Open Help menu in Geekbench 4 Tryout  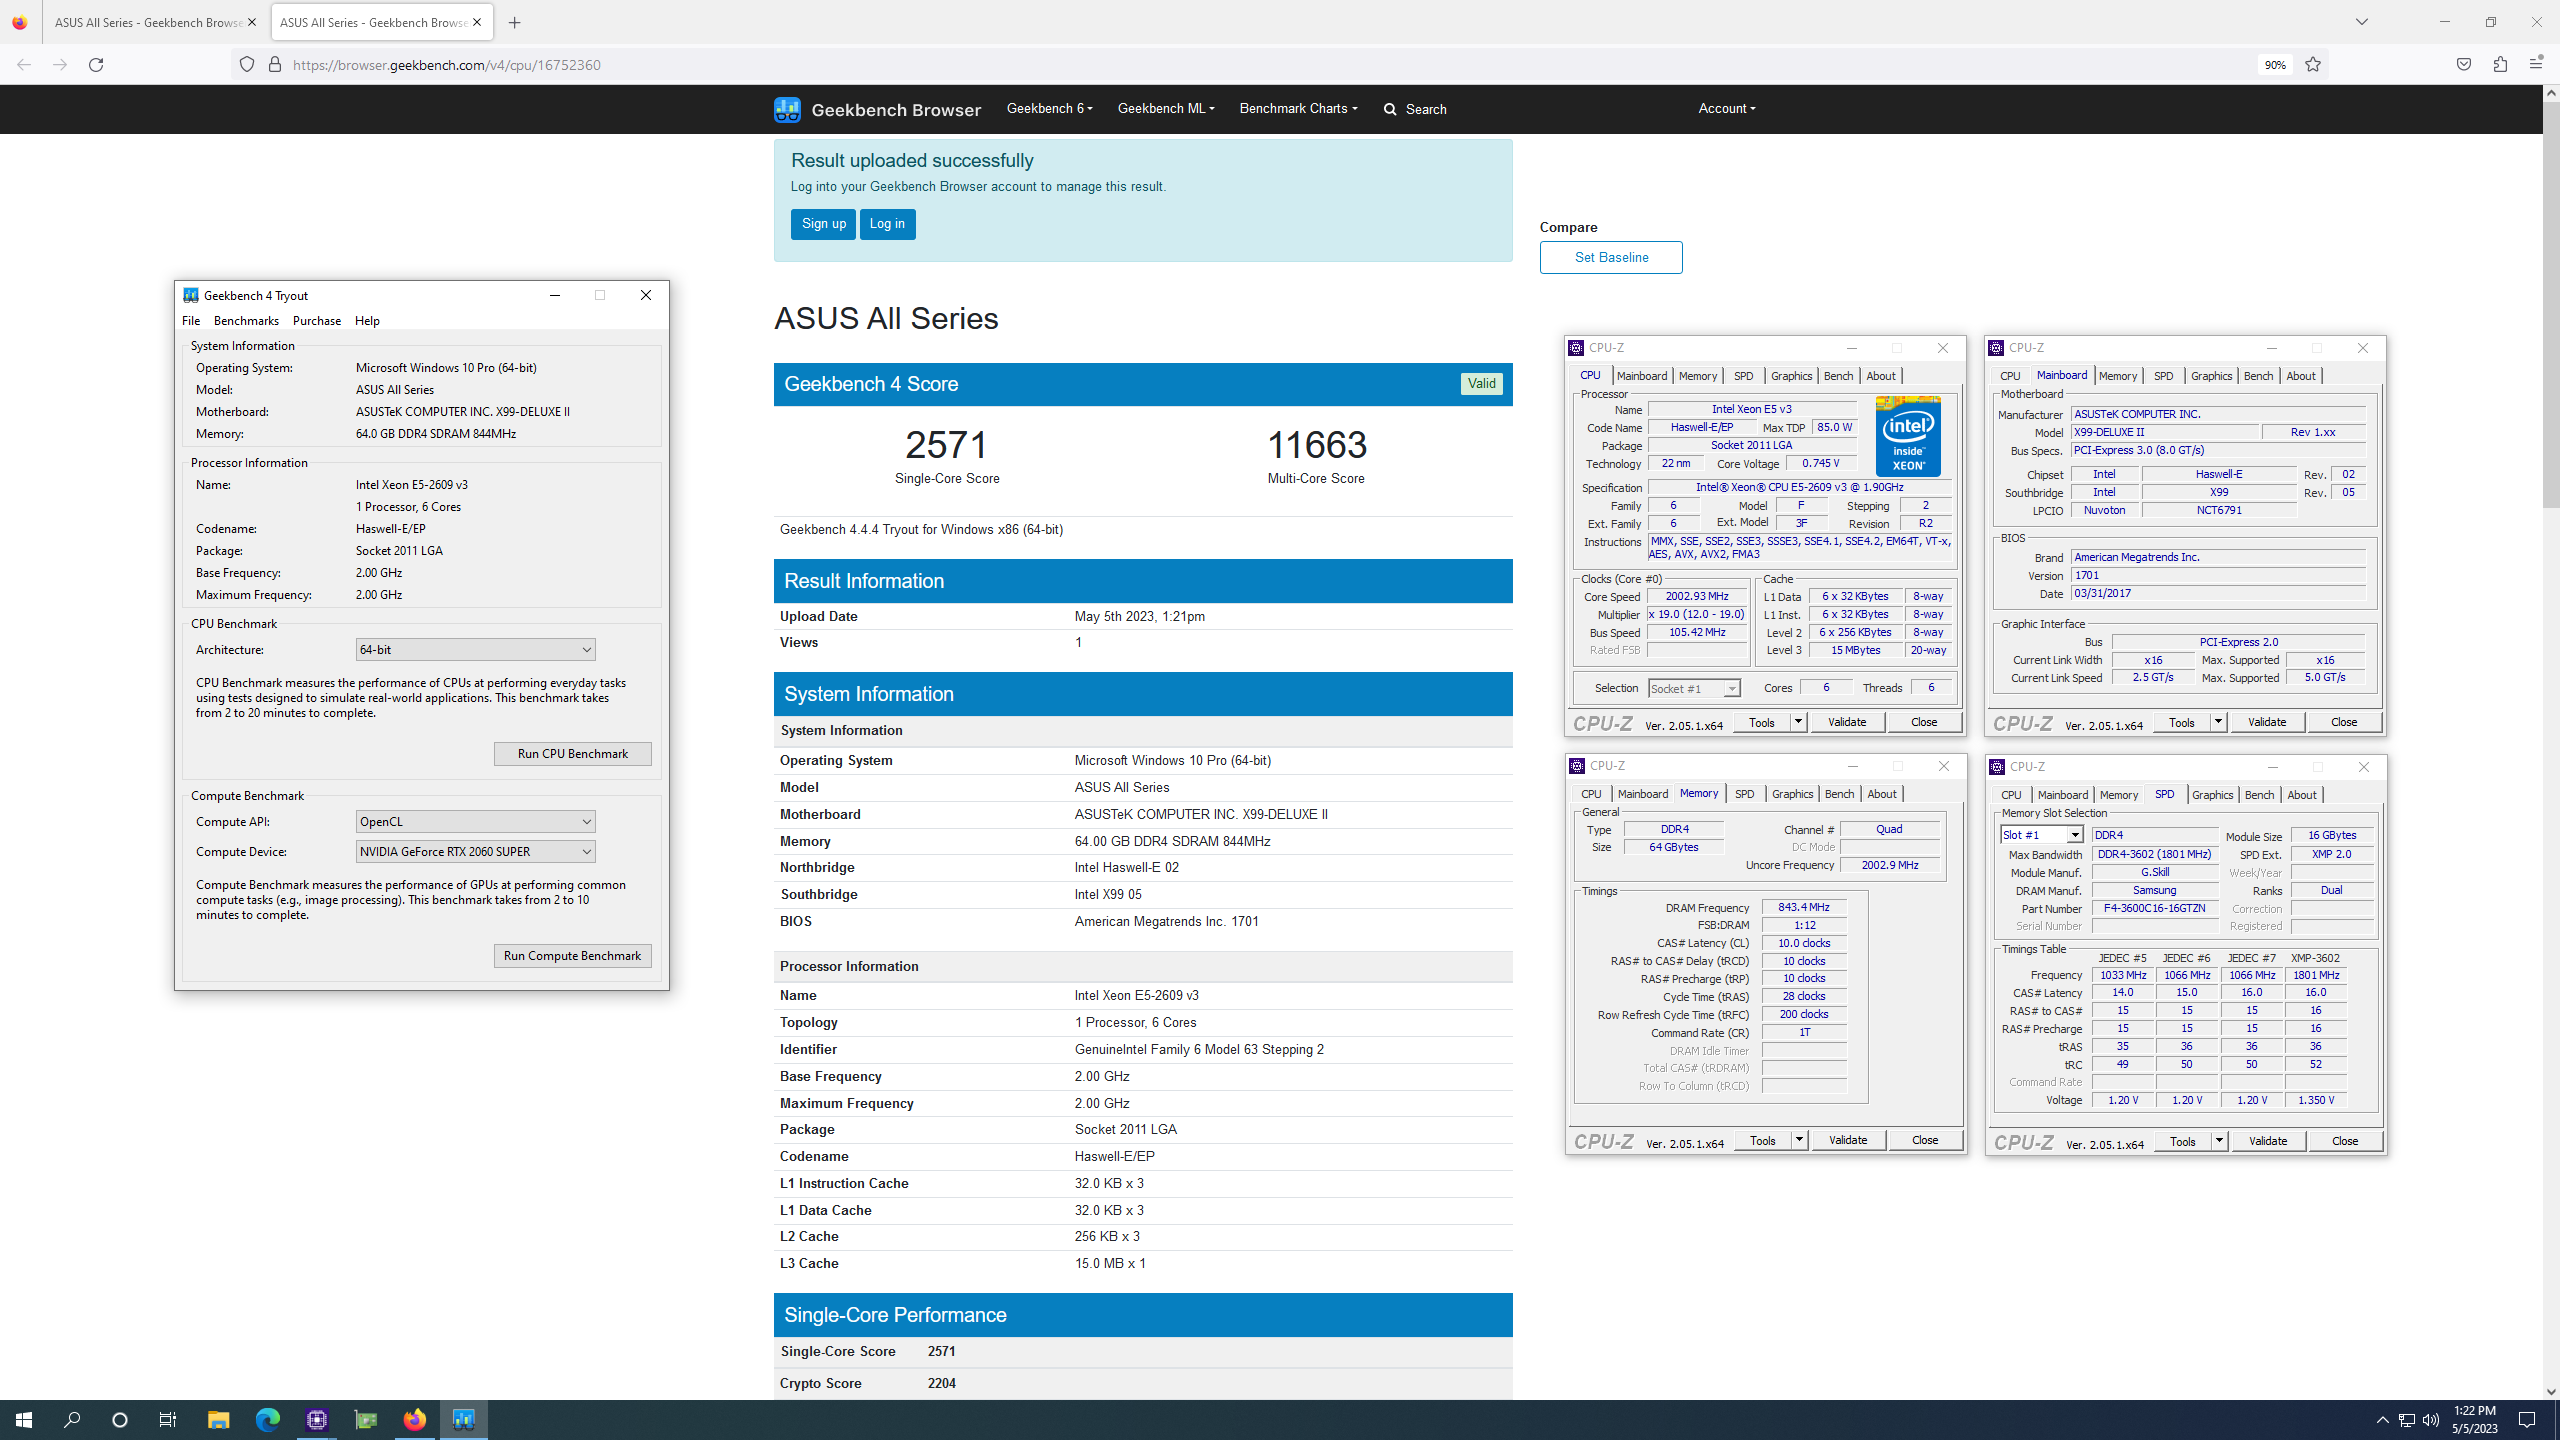click(x=367, y=321)
